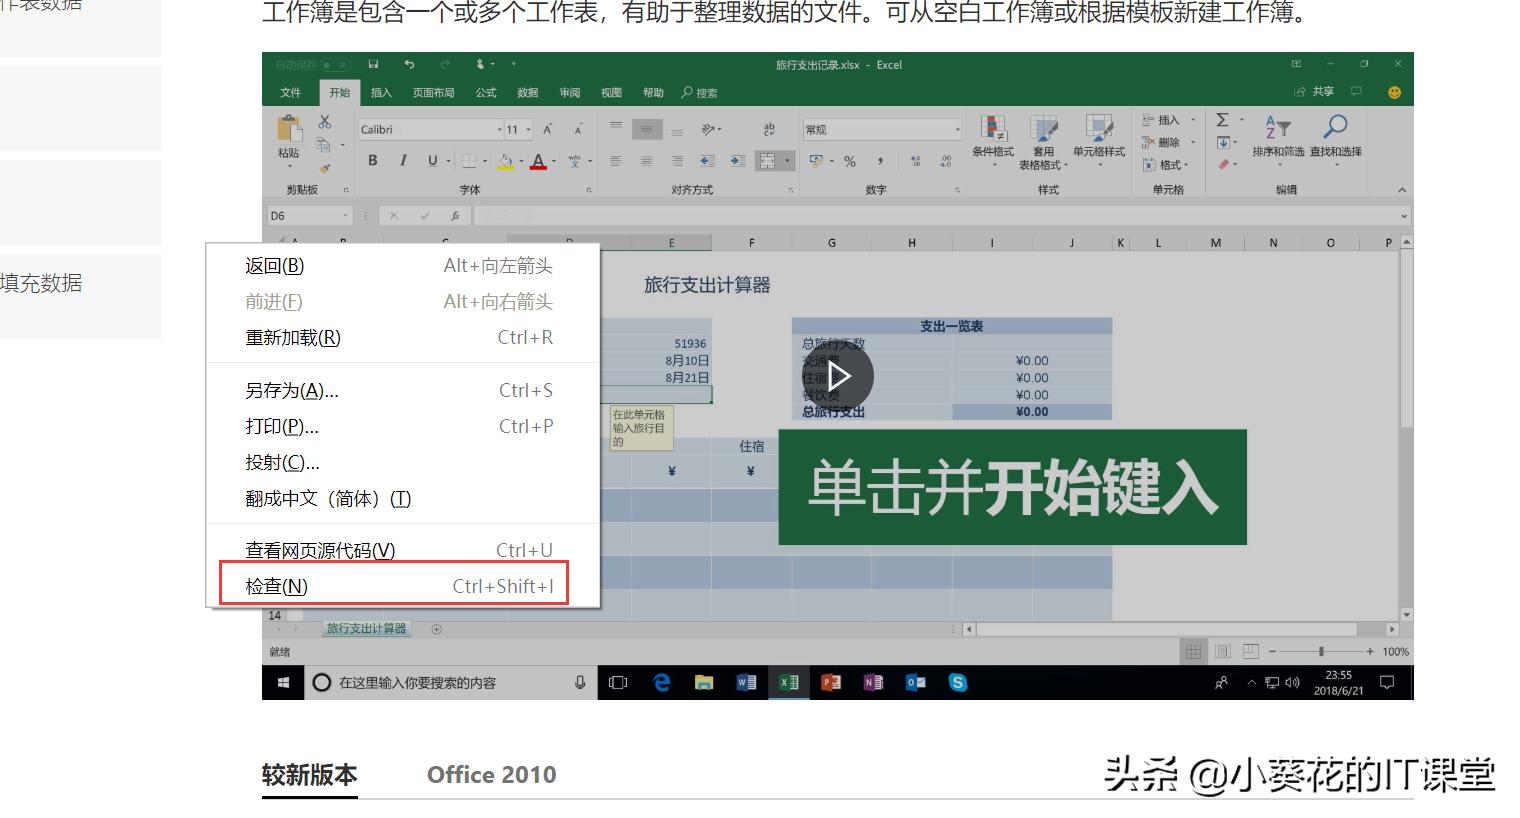Select the Office 2010 link below
Image resolution: width=1520 pixels, height=818 pixels.
(x=491, y=775)
